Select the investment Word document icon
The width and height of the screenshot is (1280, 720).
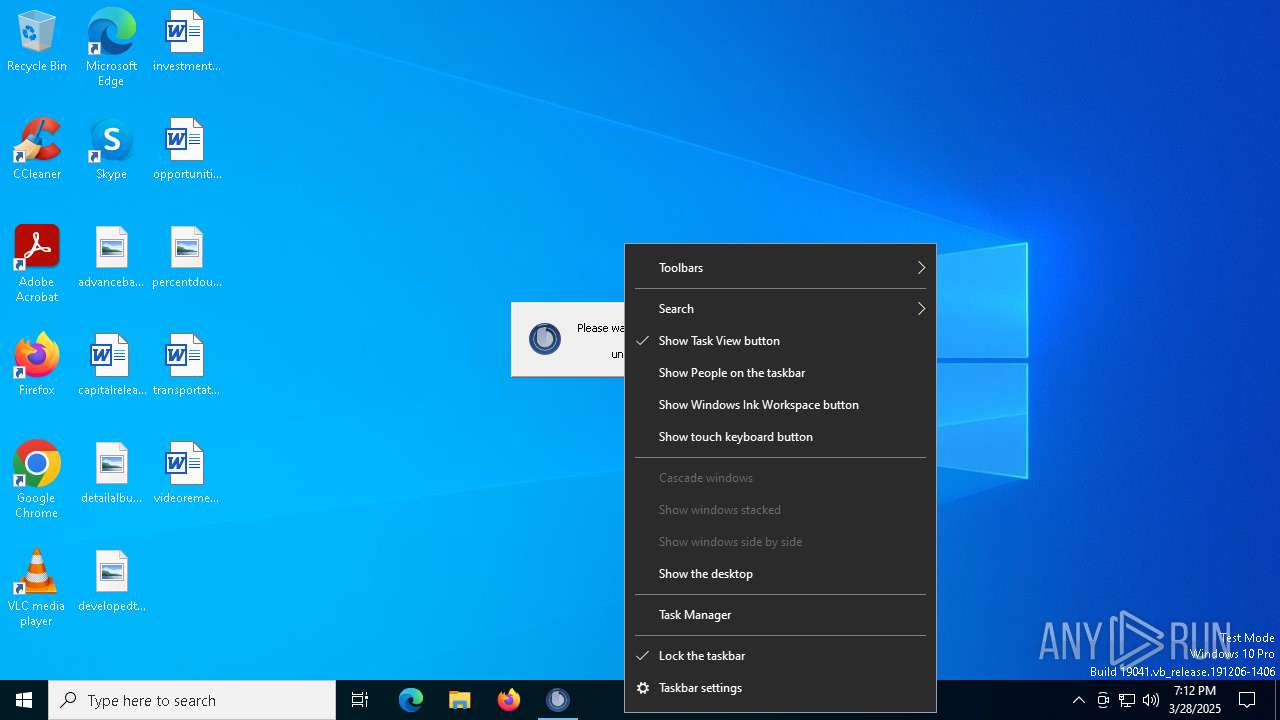(186, 42)
